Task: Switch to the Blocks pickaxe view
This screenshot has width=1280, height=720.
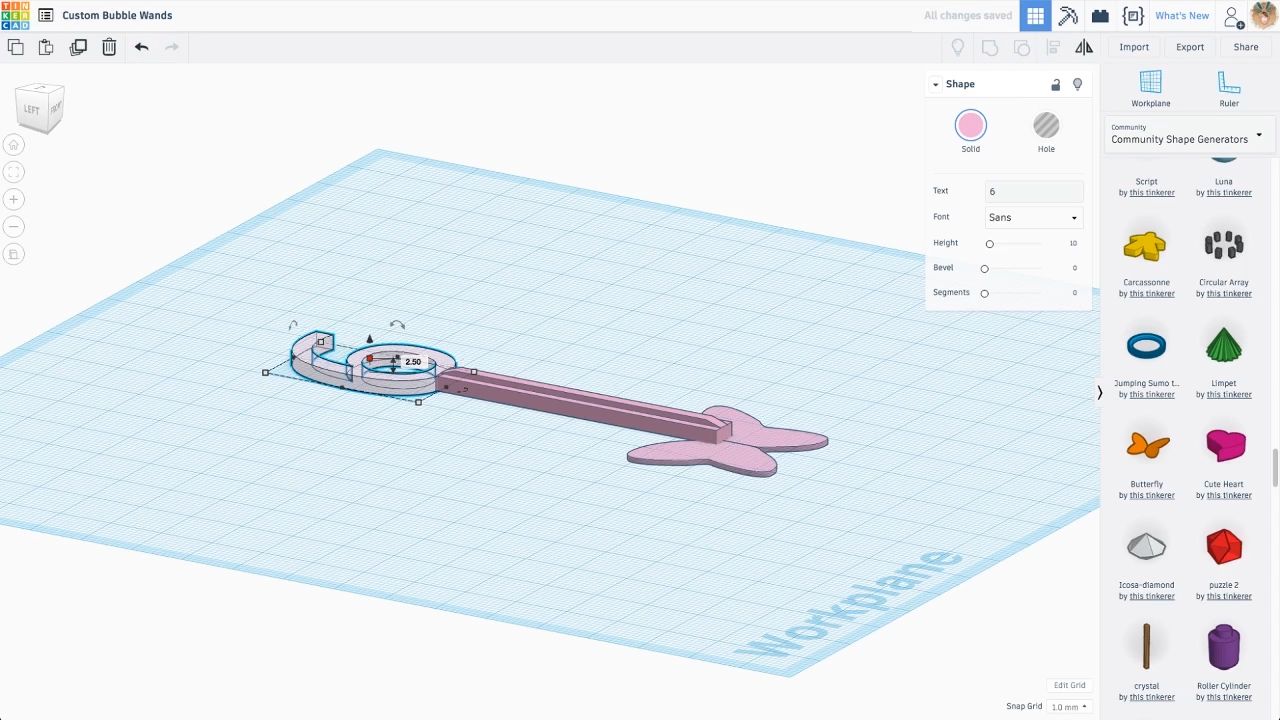Action: point(1068,15)
